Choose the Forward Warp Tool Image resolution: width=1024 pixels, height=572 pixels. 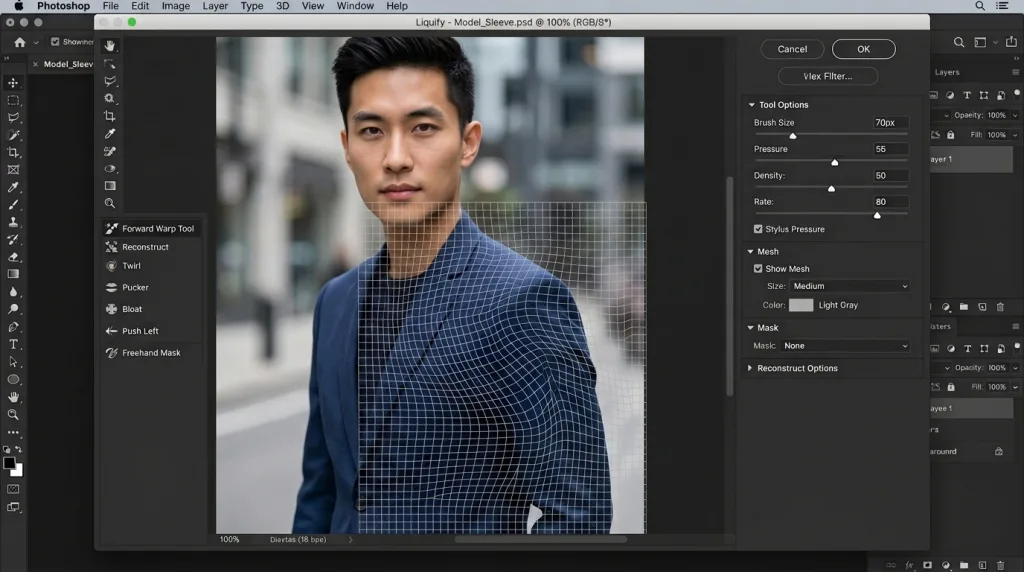pos(151,229)
